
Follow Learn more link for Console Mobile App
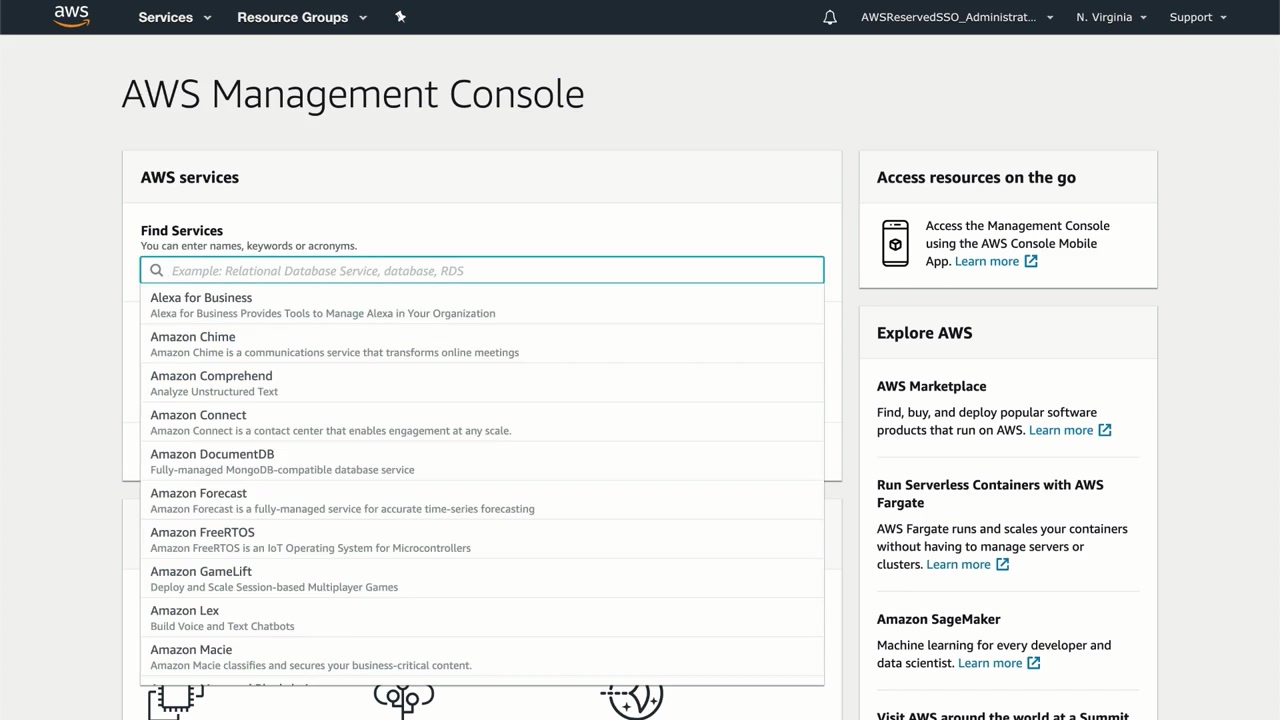click(x=987, y=261)
